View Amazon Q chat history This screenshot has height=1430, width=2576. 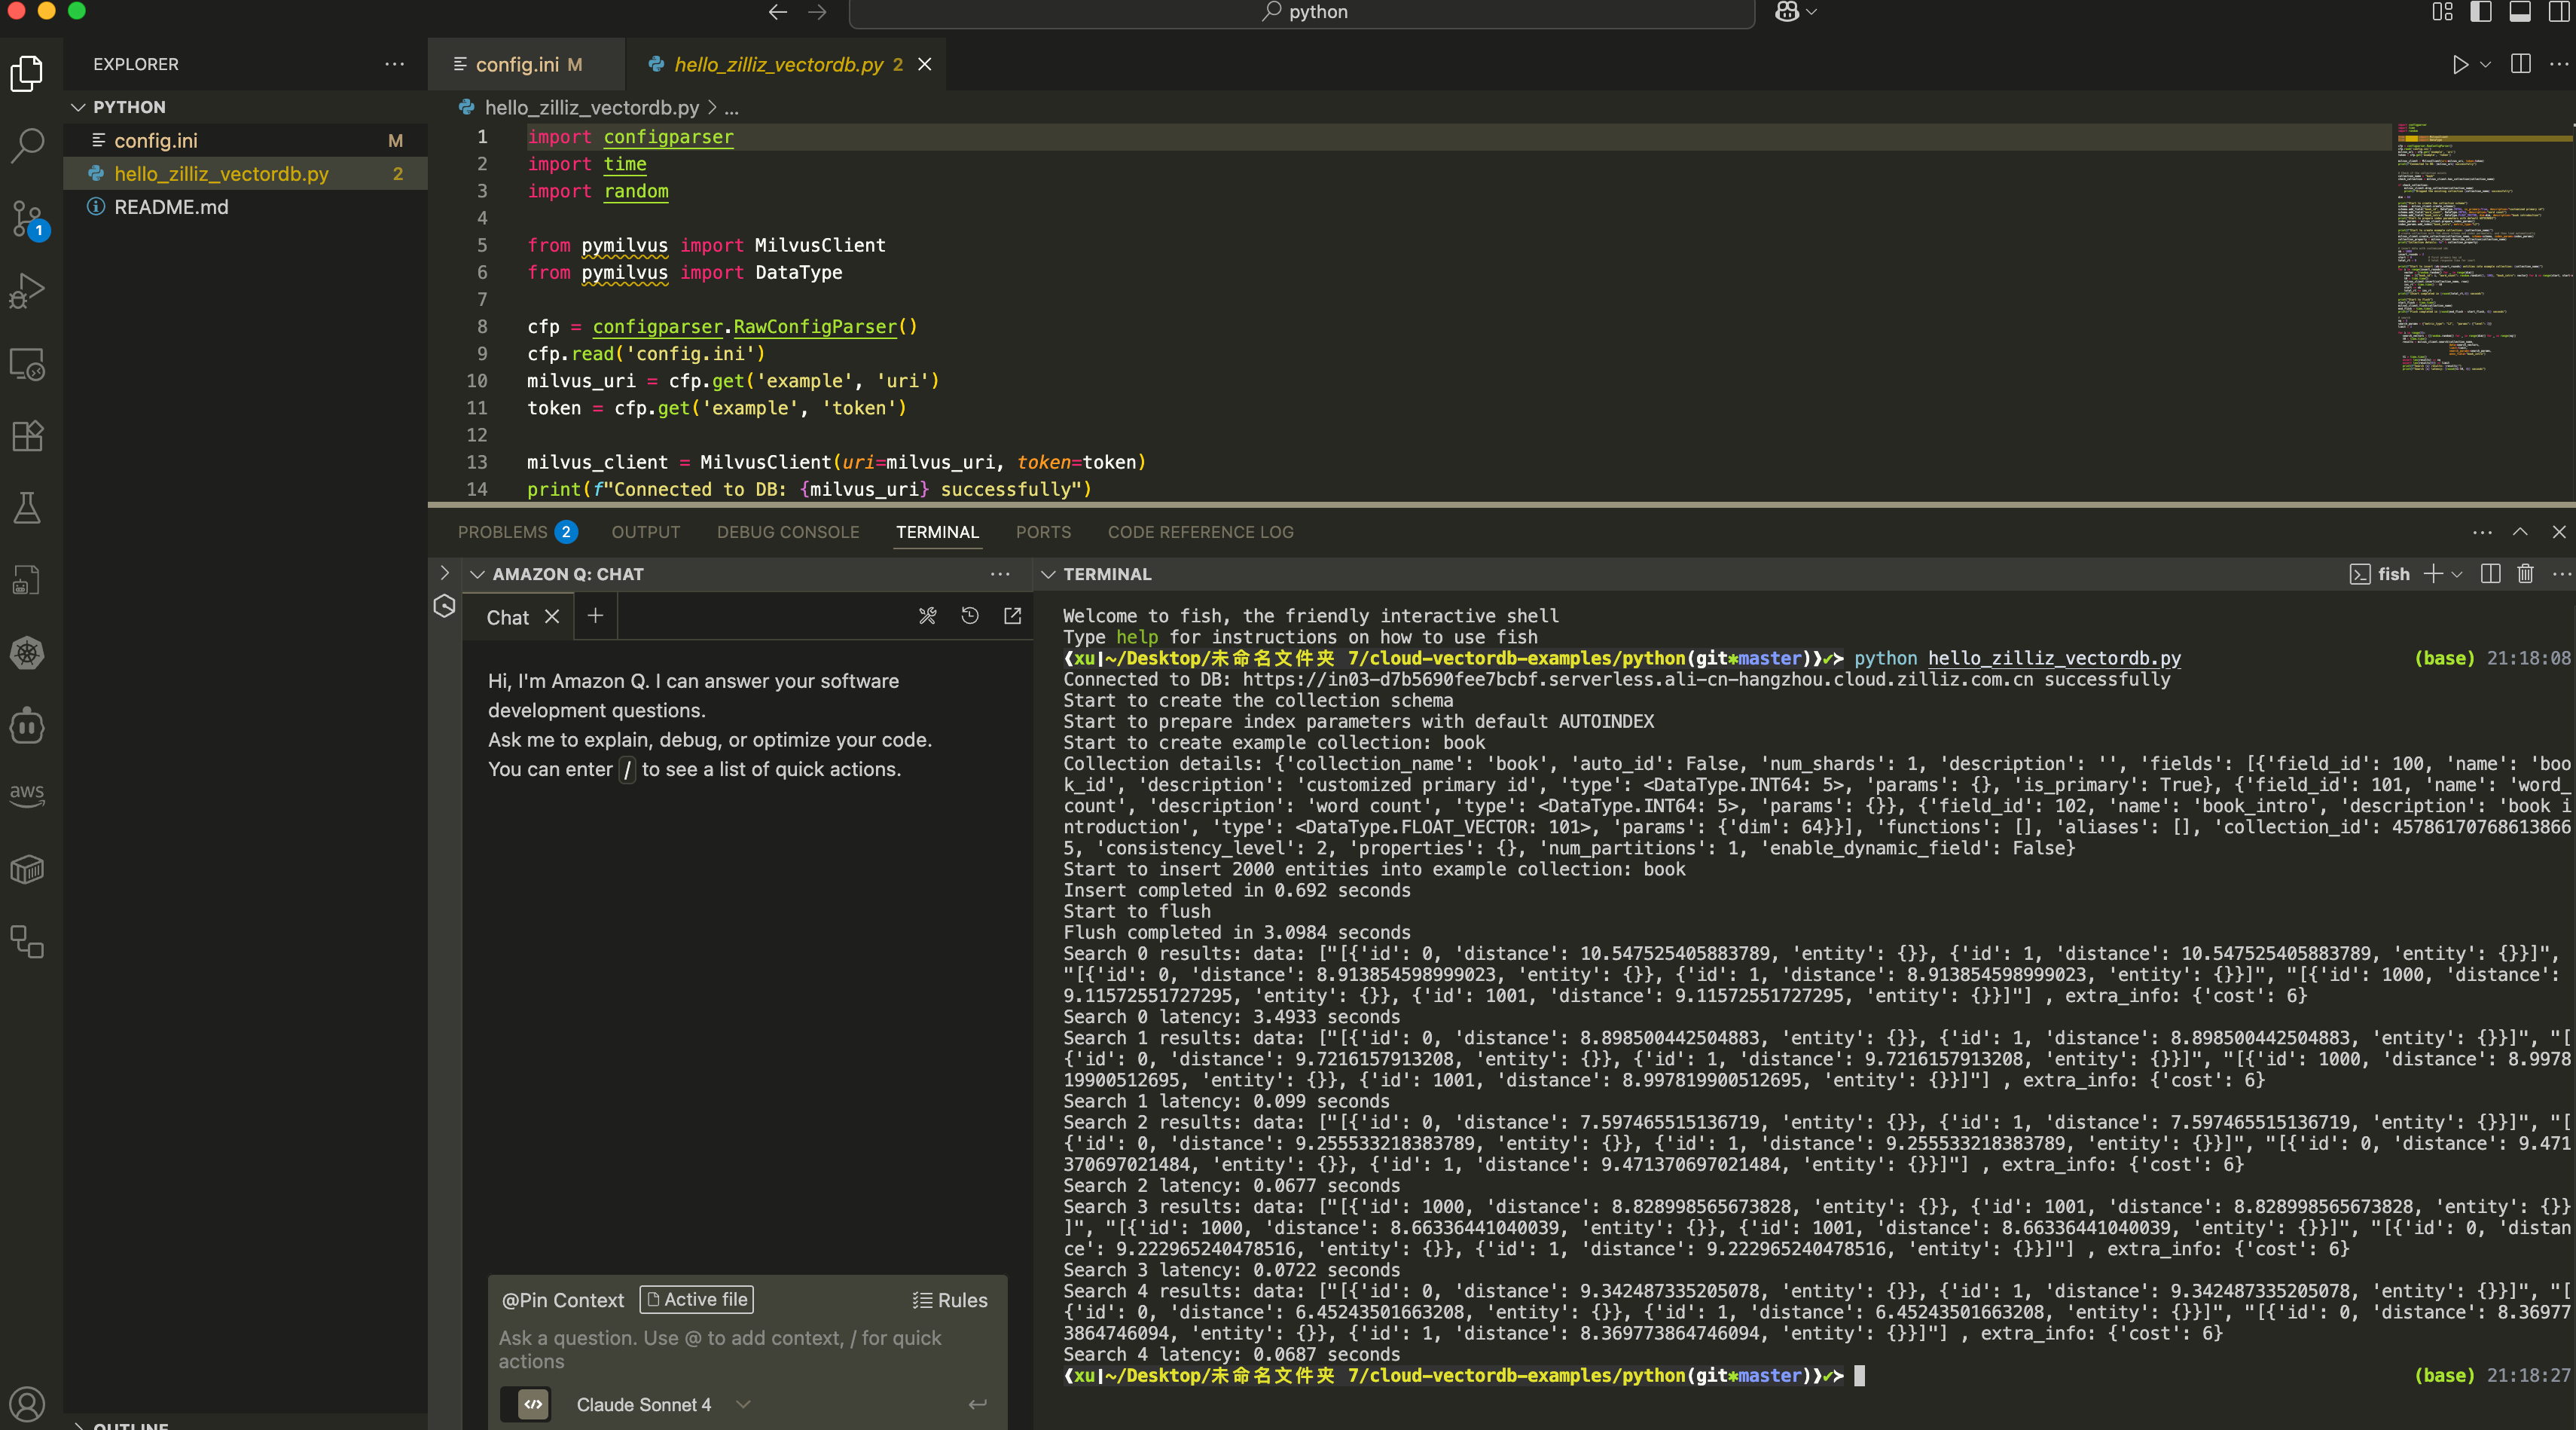click(969, 616)
